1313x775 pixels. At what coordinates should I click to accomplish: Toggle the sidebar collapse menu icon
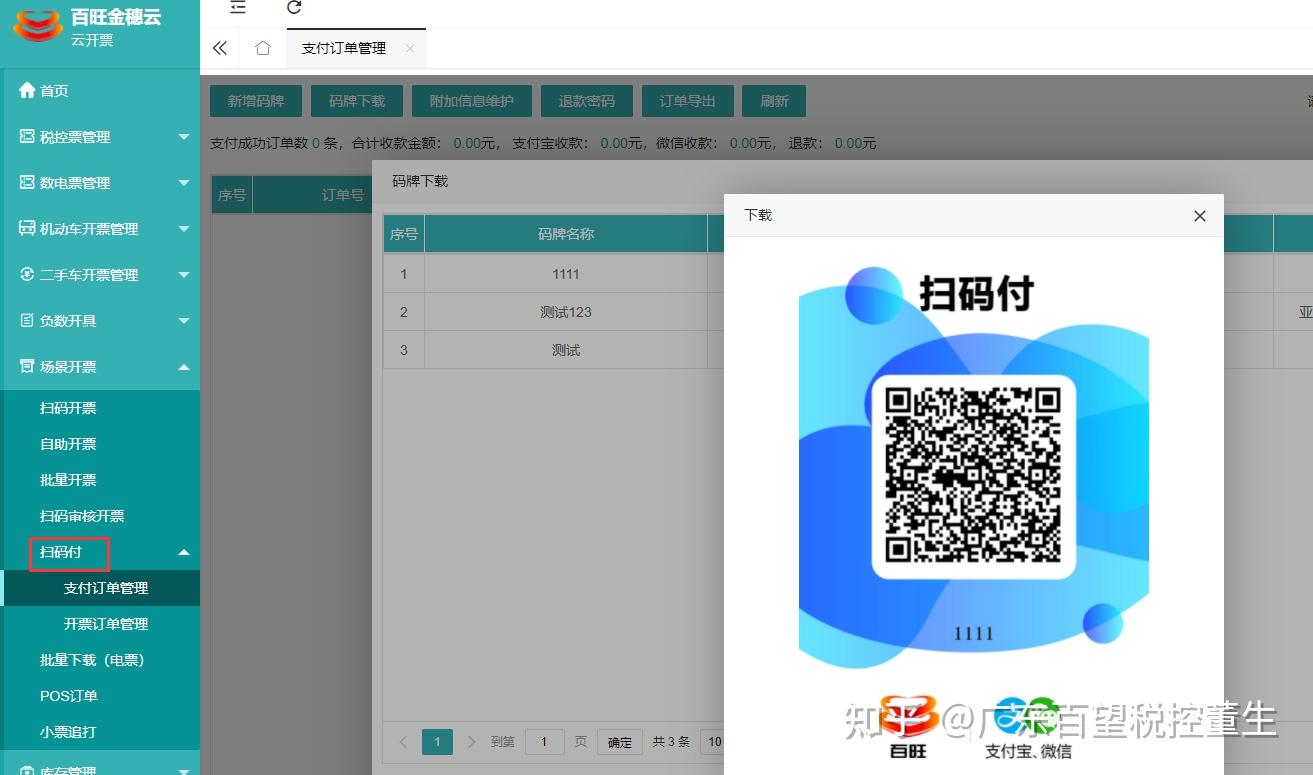point(237,7)
